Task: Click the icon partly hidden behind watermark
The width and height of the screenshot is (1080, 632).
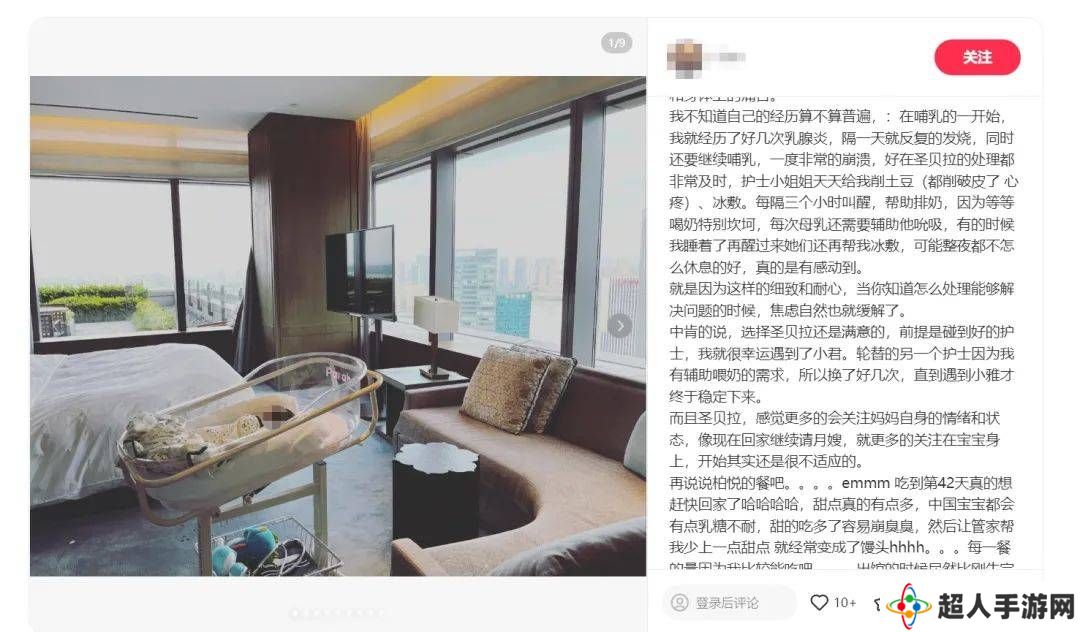Action: tap(878, 604)
